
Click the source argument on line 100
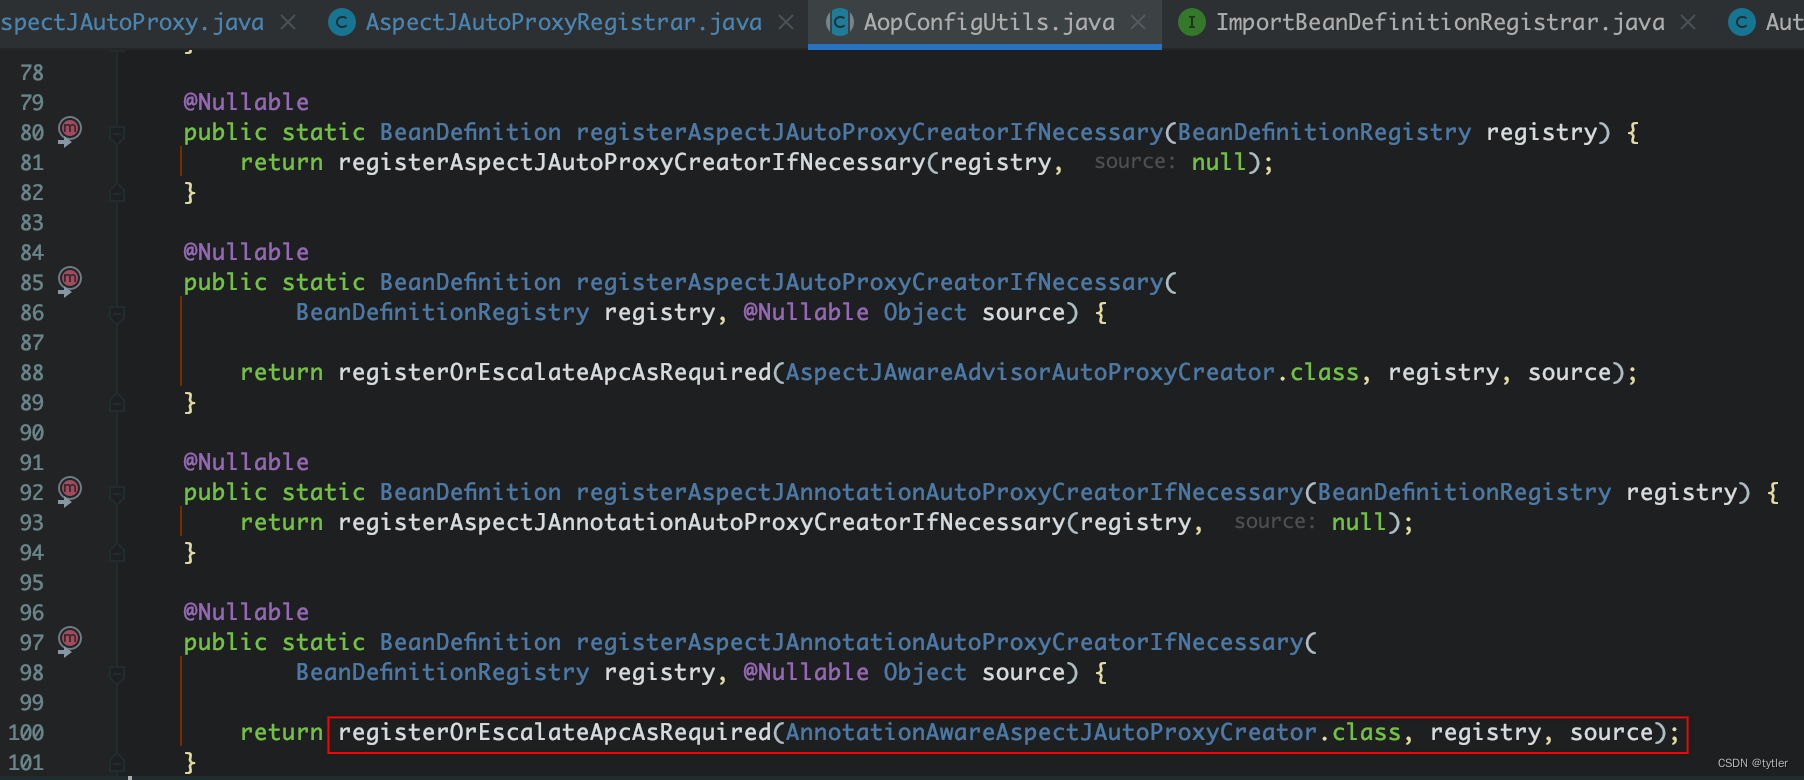click(x=1611, y=732)
